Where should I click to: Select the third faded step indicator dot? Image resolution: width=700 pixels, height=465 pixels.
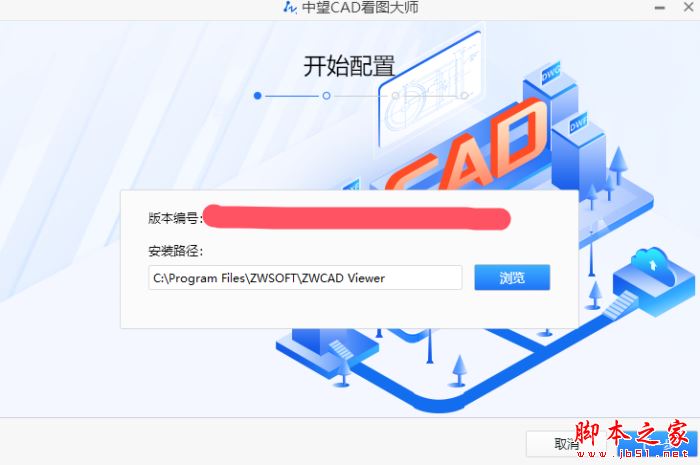[395, 95]
